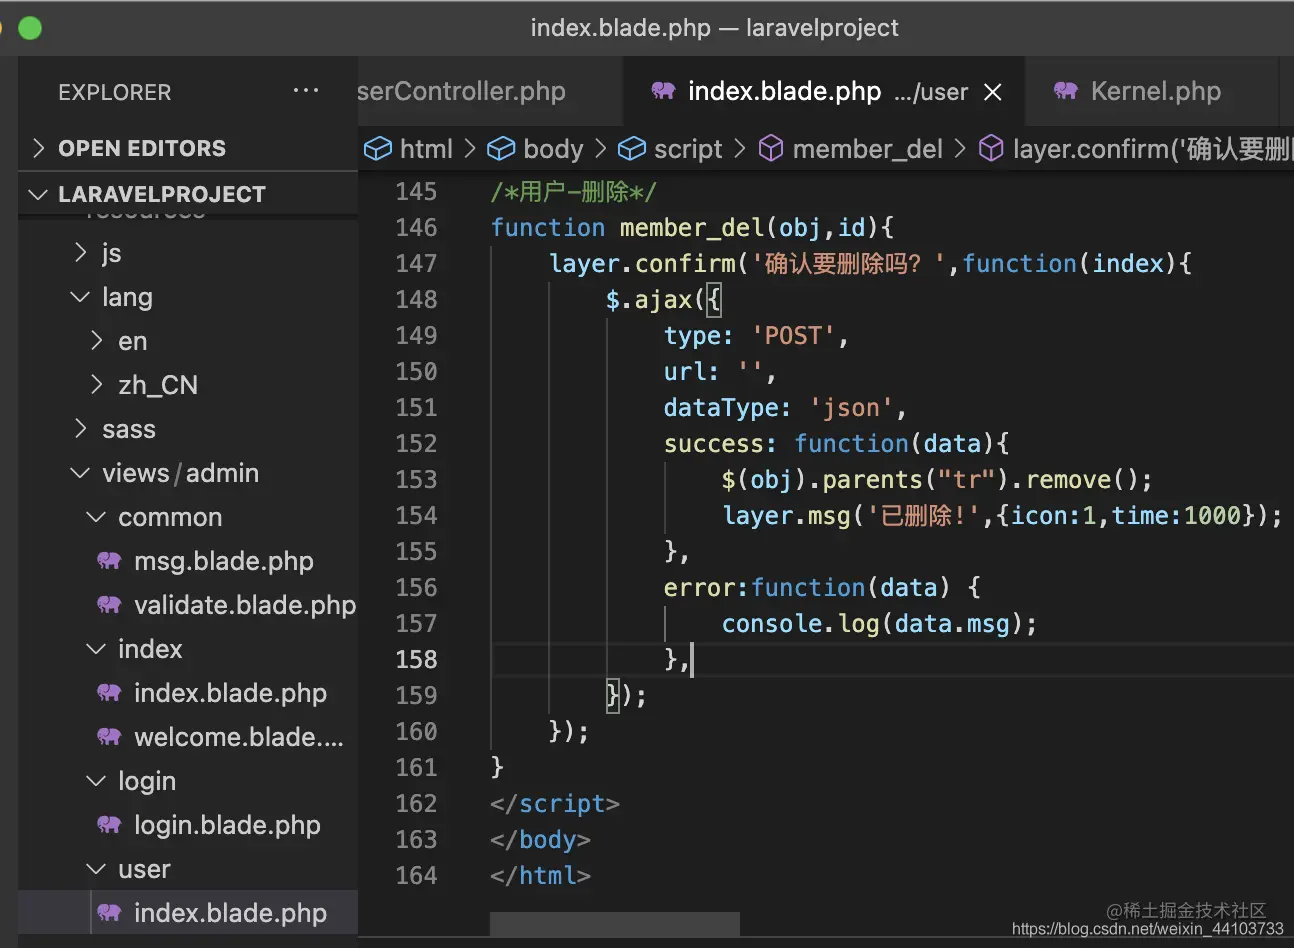Click the script breadcrumb label
Image resolution: width=1294 pixels, height=948 pixels.
pos(688,149)
